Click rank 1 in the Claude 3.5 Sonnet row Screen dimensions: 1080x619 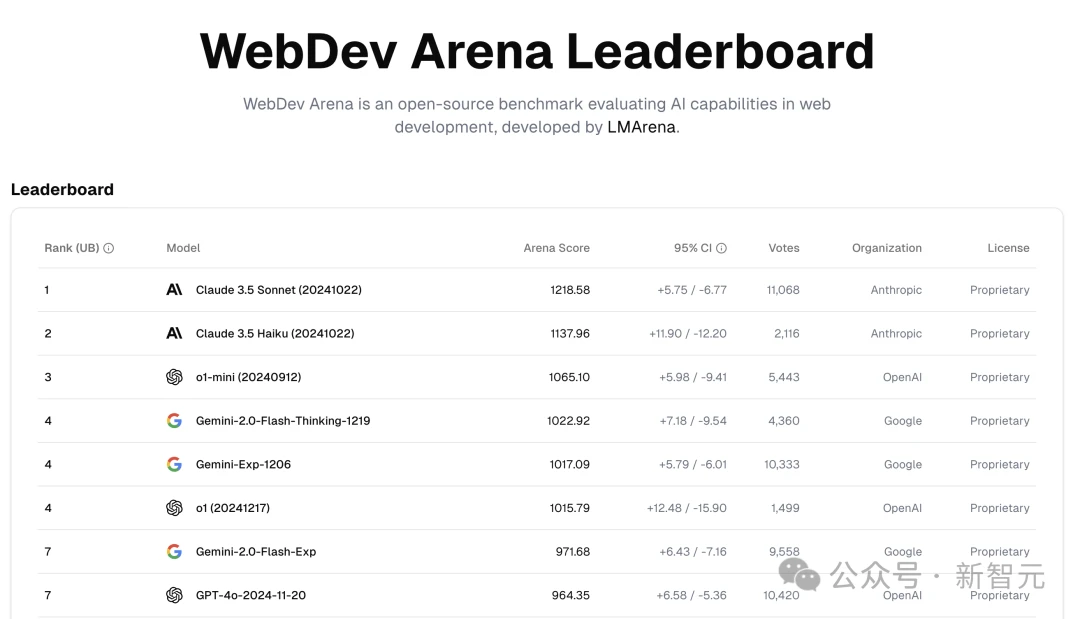tap(47, 290)
